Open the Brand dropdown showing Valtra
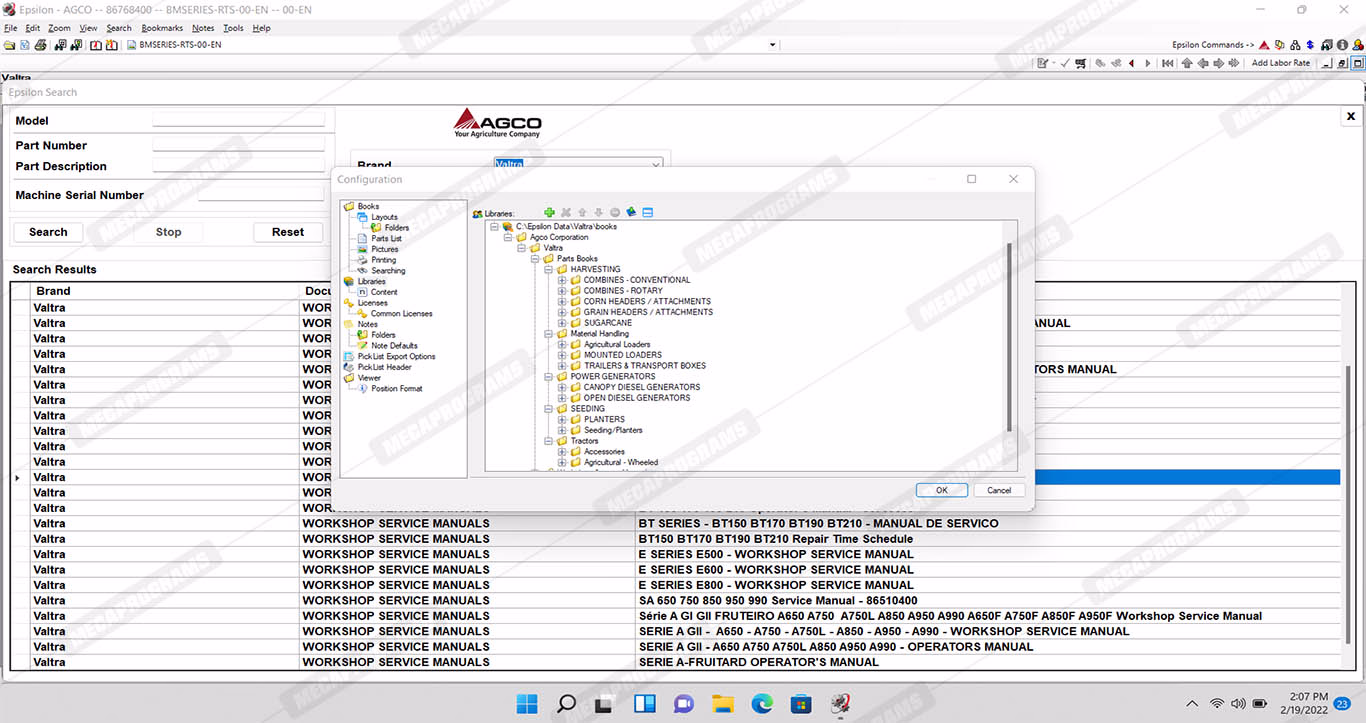1366x723 pixels. coord(656,165)
